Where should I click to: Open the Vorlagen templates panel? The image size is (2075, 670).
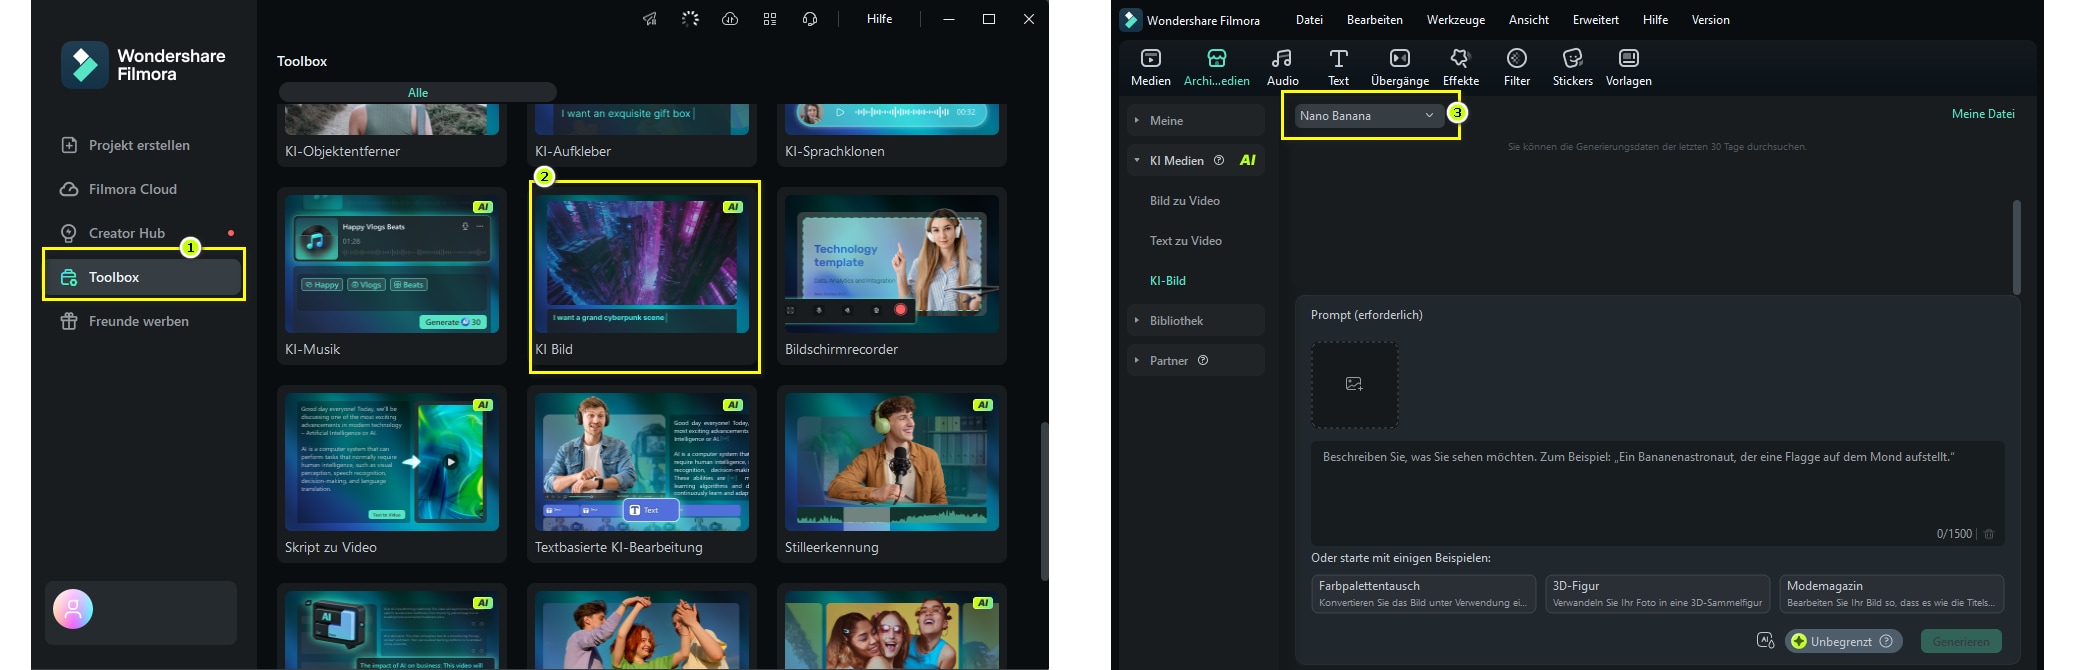(1628, 67)
